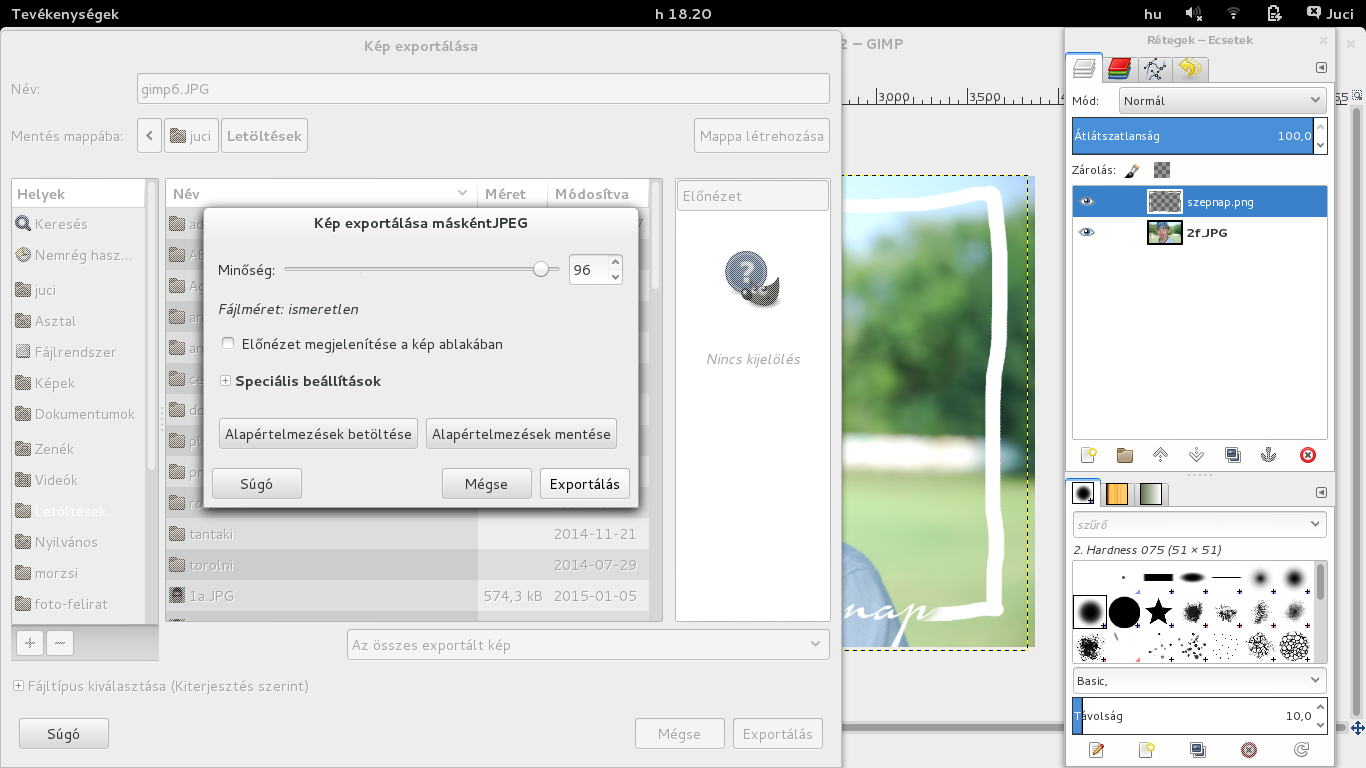This screenshot has height=768, width=1366.
Task: Duplicate the layer using the duplicate icon
Action: (1232, 455)
